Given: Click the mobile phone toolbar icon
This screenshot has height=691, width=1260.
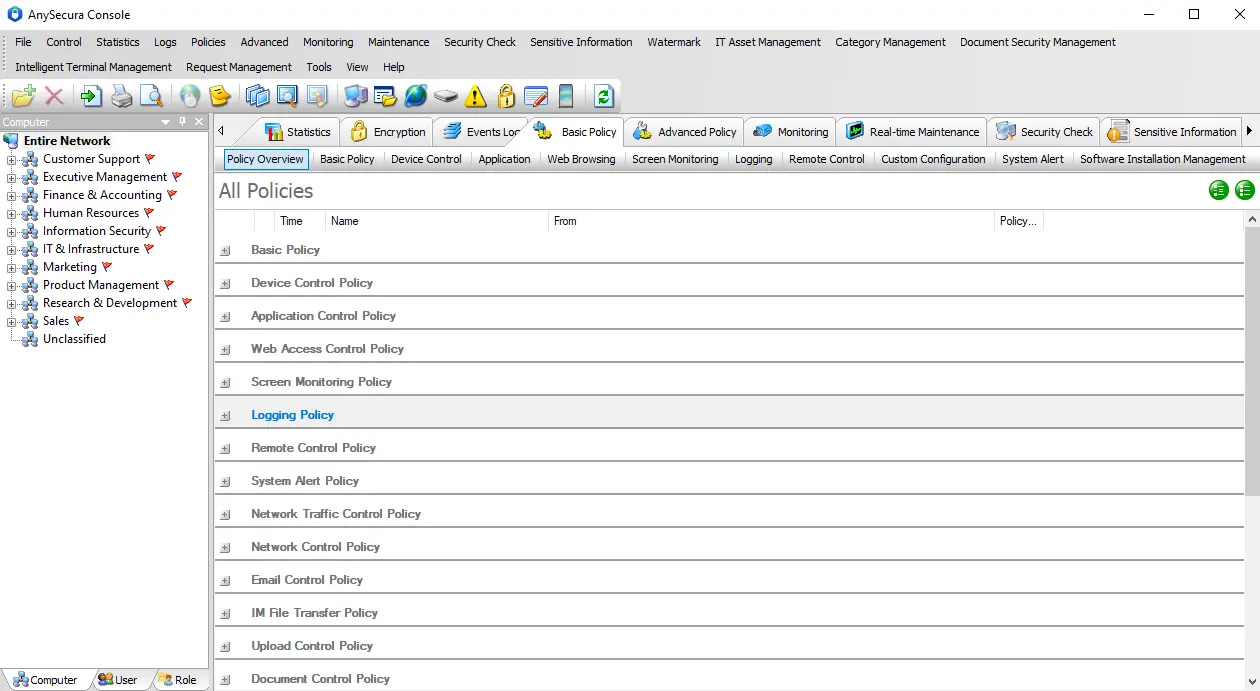Looking at the screenshot, I should click(566, 96).
